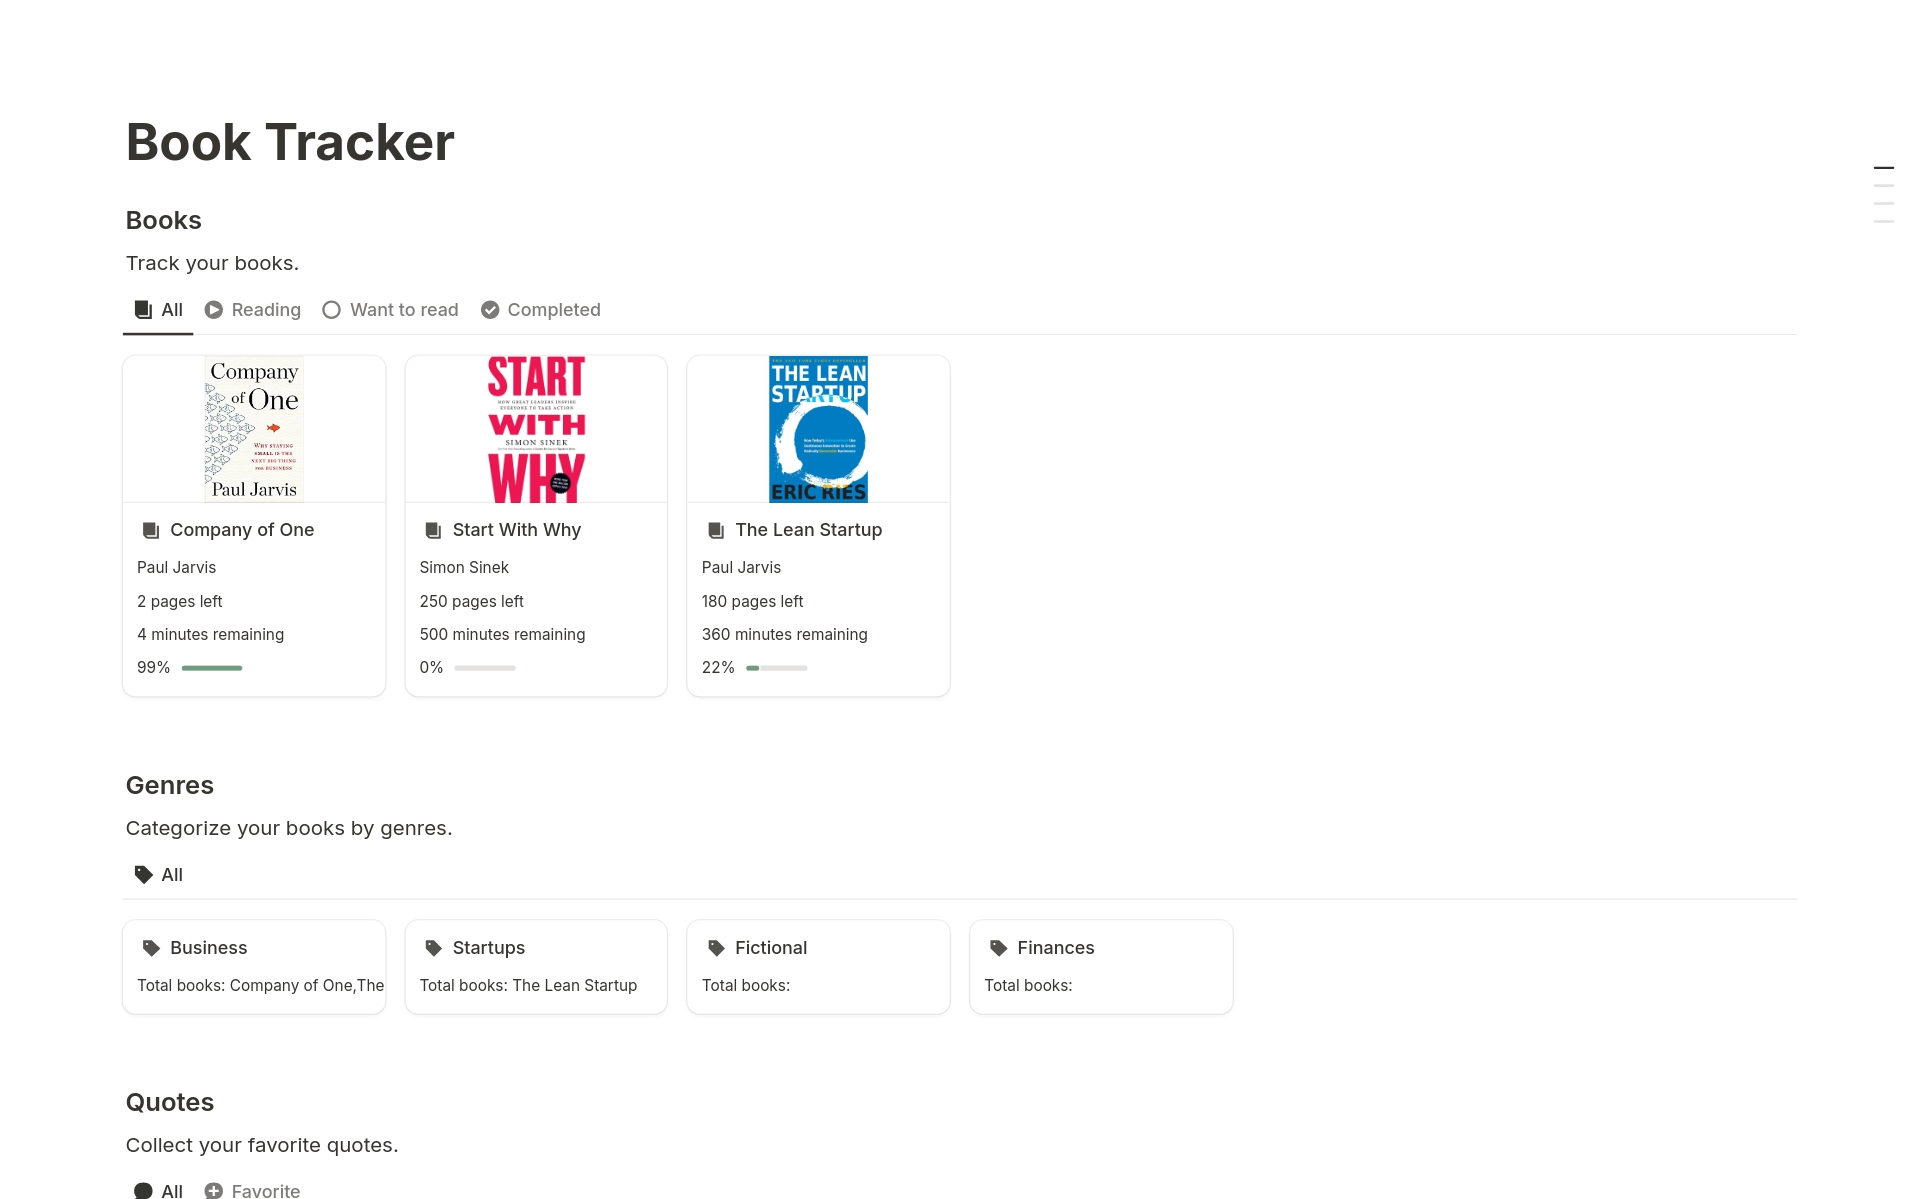Open the Start With Why cover image
Image resolution: width=1920 pixels, height=1199 pixels.
pyautogui.click(x=536, y=429)
